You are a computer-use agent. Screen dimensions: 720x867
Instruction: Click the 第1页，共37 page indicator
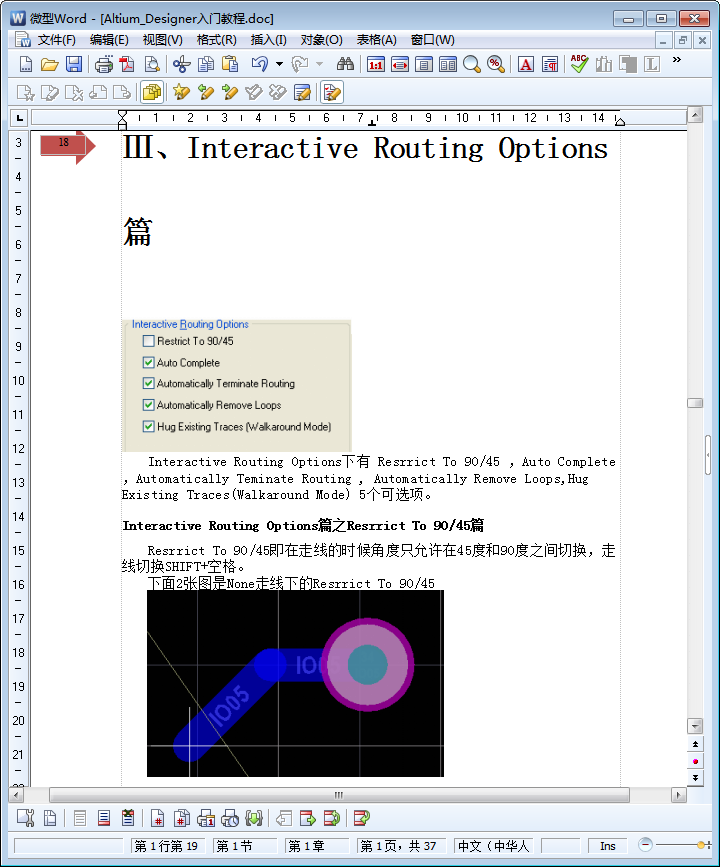pyautogui.click(x=400, y=845)
